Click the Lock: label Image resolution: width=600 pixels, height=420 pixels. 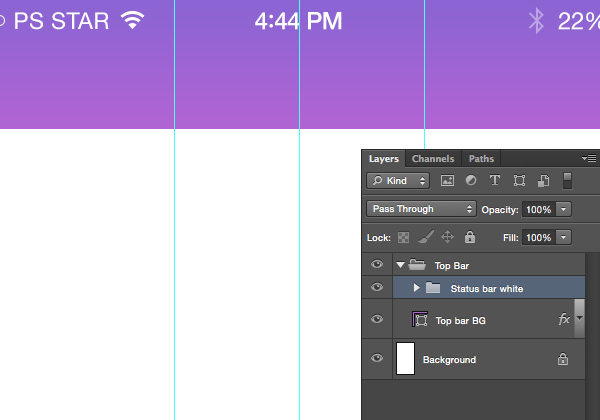point(378,238)
